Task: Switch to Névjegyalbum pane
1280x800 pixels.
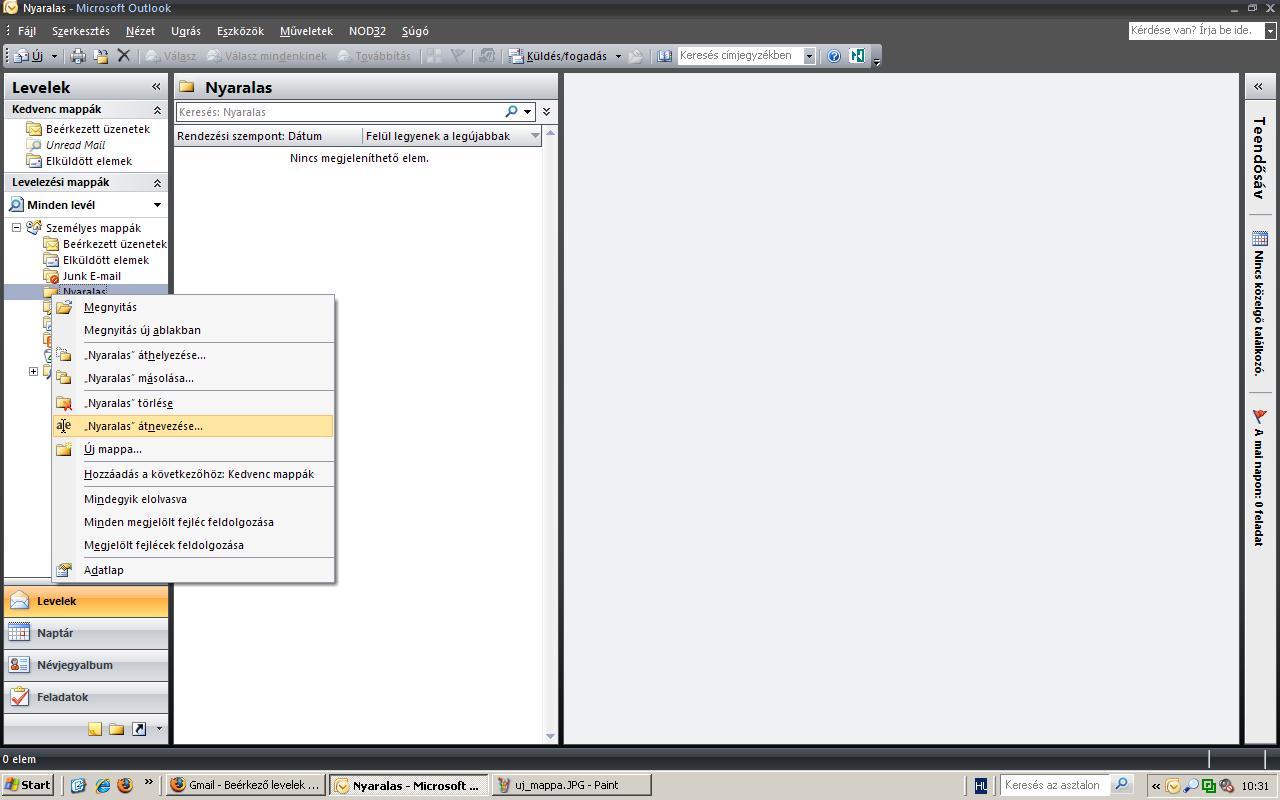Action: pos(86,665)
